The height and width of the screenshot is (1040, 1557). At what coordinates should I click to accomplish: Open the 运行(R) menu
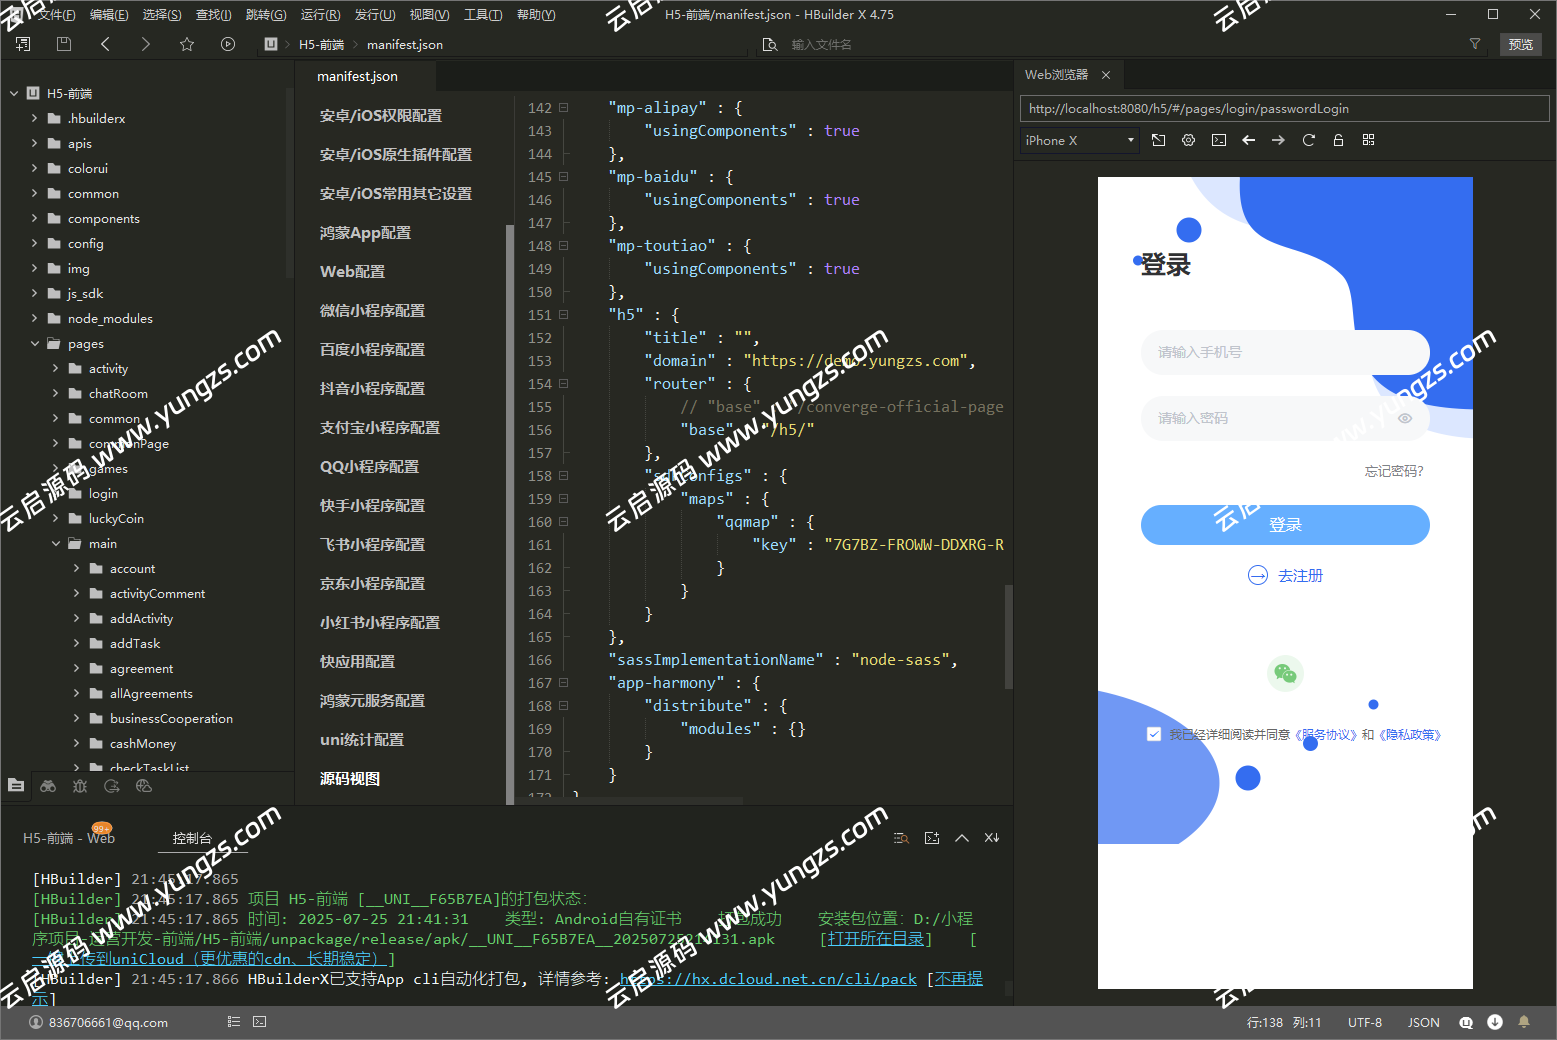click(x=320, y=15)
